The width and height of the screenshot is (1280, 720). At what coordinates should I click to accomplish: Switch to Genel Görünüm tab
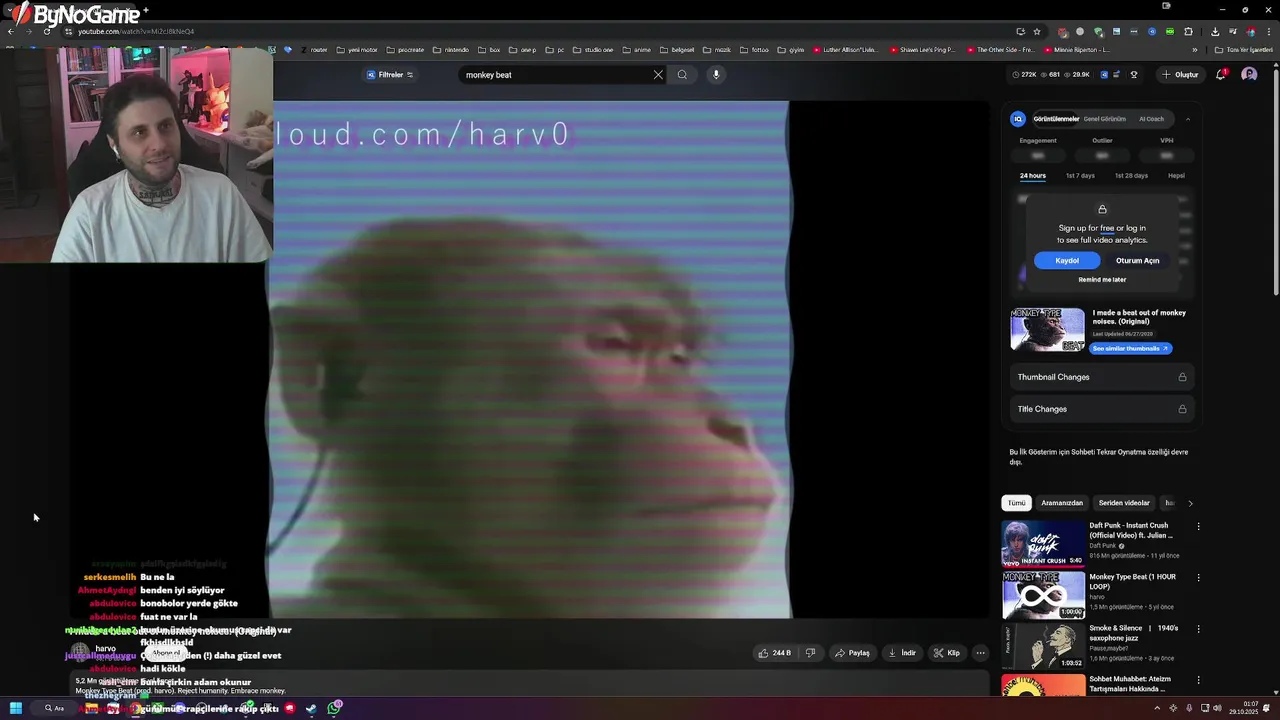1105,119
